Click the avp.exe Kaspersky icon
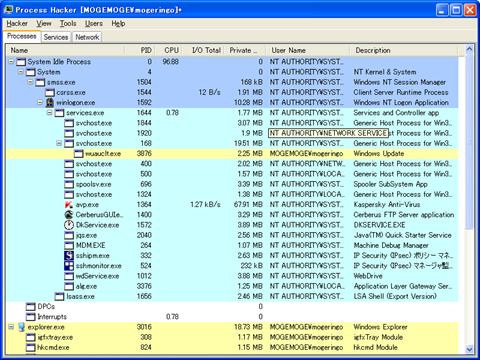 (x=69, y=204)
